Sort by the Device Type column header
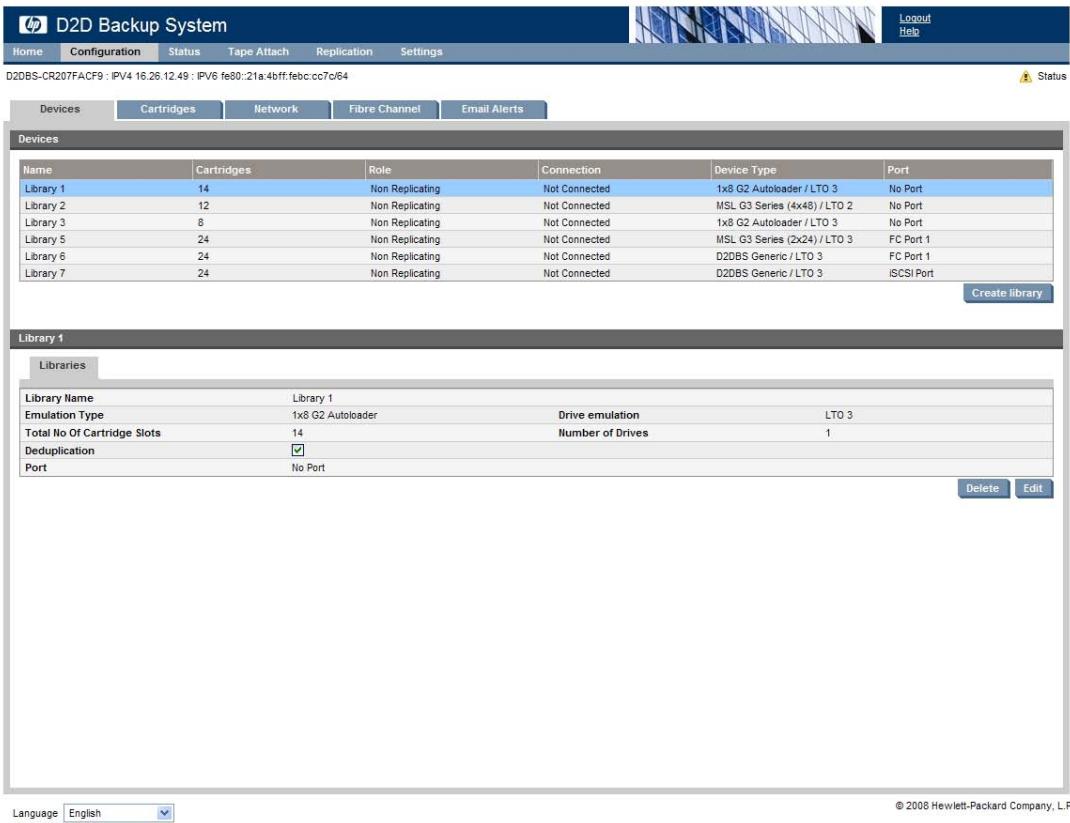Image resolution: width=1070 pixels, height=823 pixels. (x=796, y=170)
